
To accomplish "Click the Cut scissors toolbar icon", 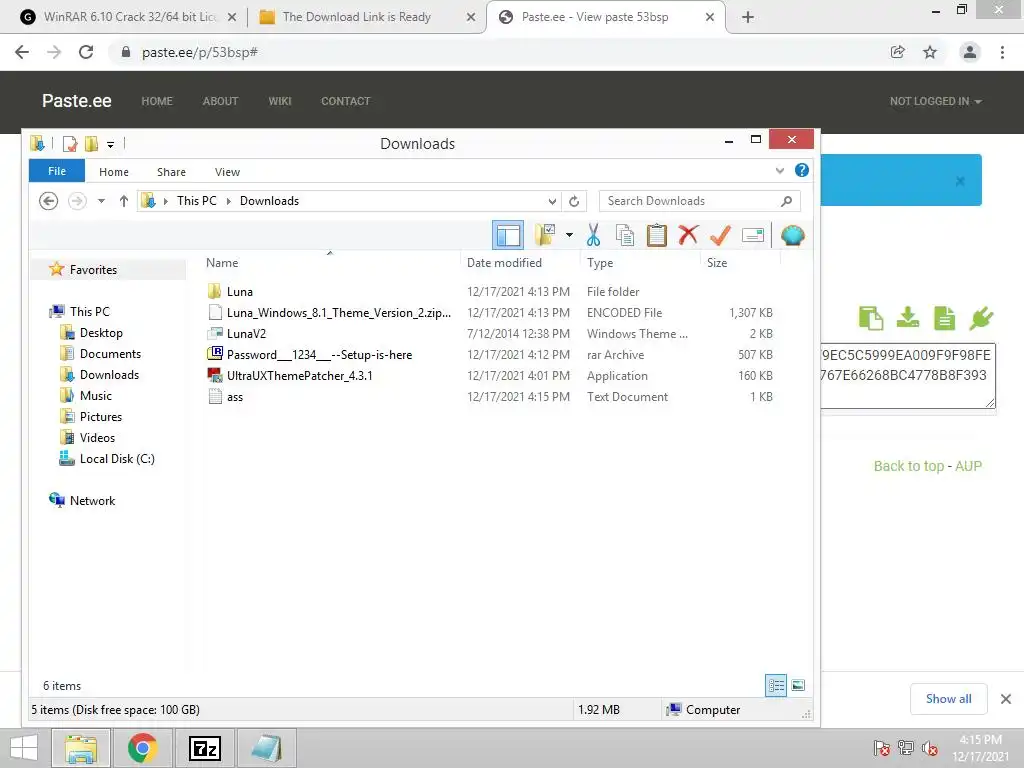I will click(x=593, y=235).
